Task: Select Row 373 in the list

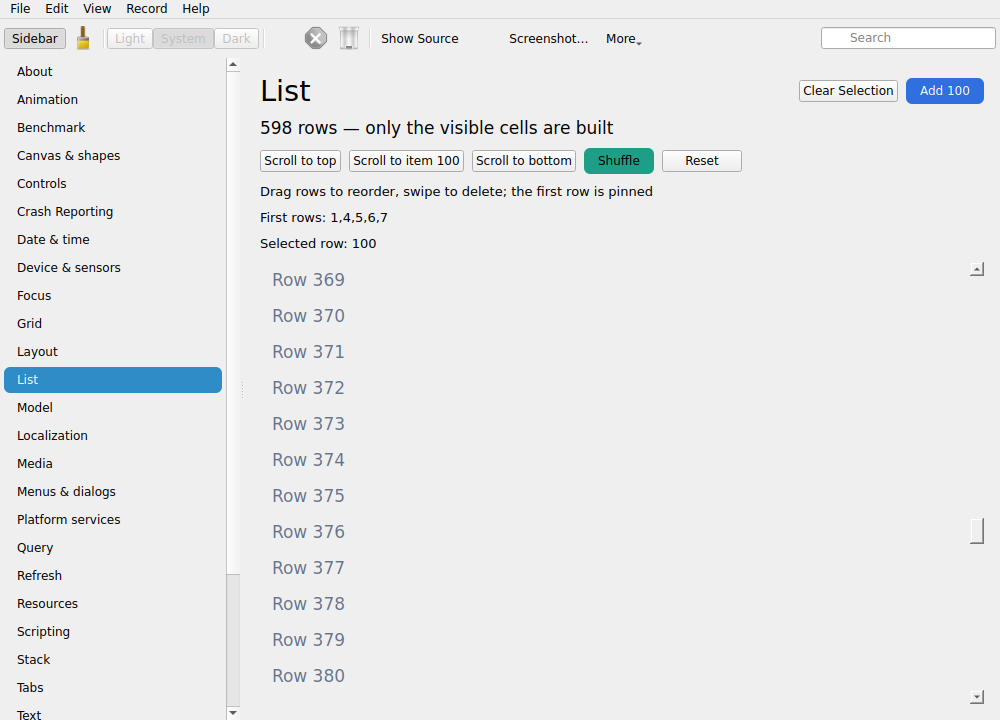Action: (x=615, y=424)
